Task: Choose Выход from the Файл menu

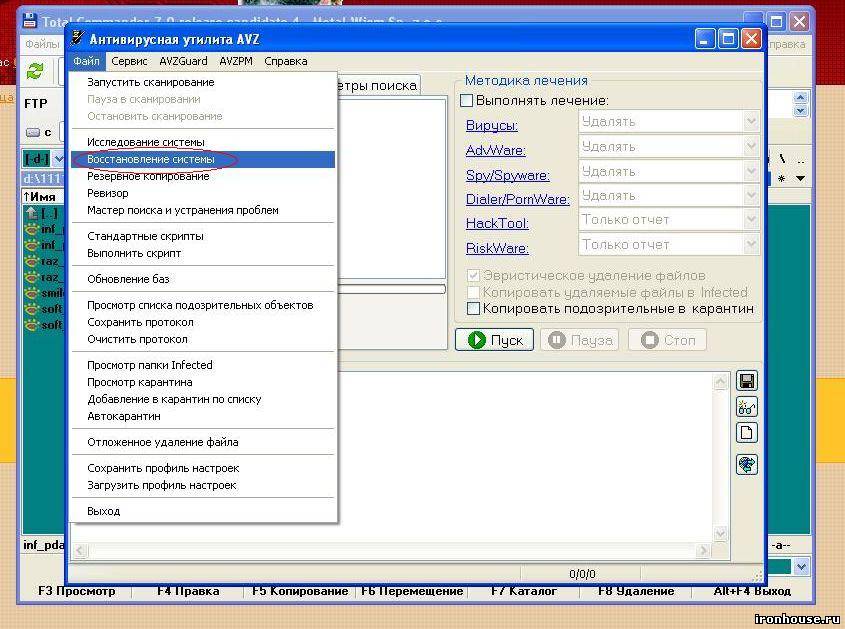Action: click(x=203, y=511)
